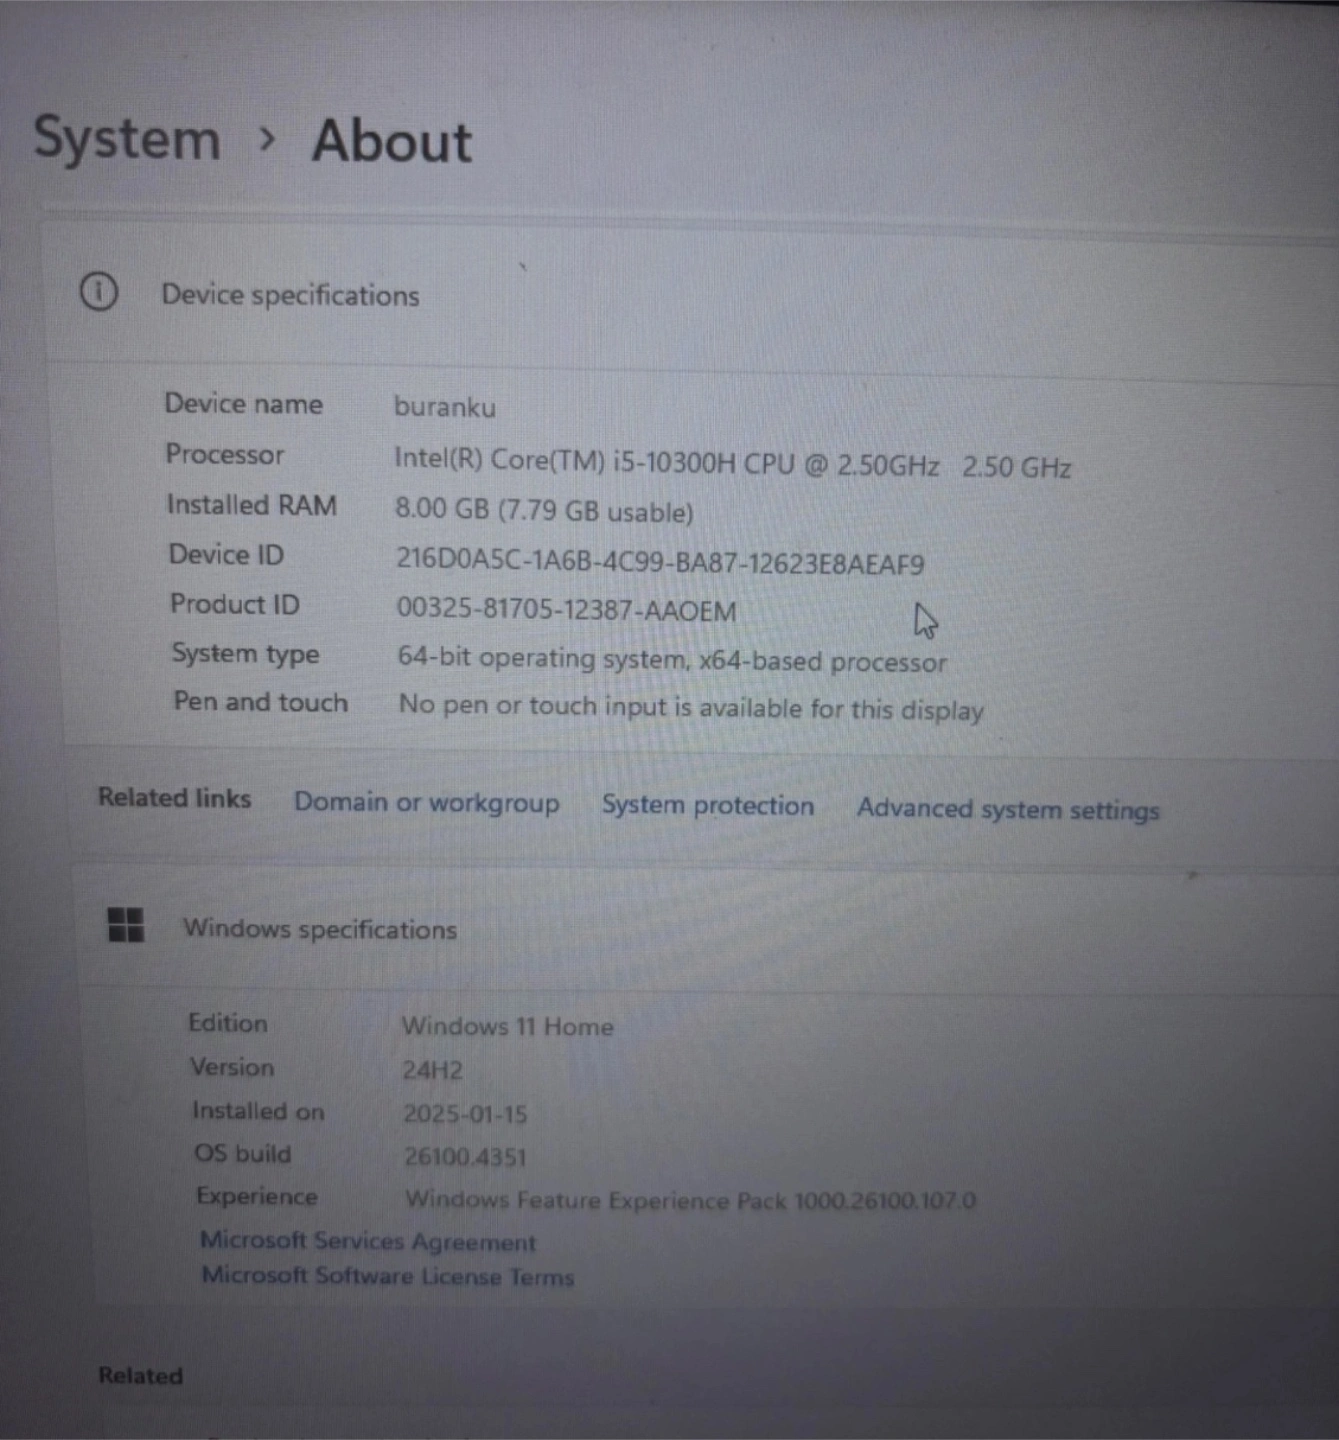This screenshot has height=1440, width=1339.
Task: Click the Windows 11 Home edition value
Action: [x=508, y=1026]
